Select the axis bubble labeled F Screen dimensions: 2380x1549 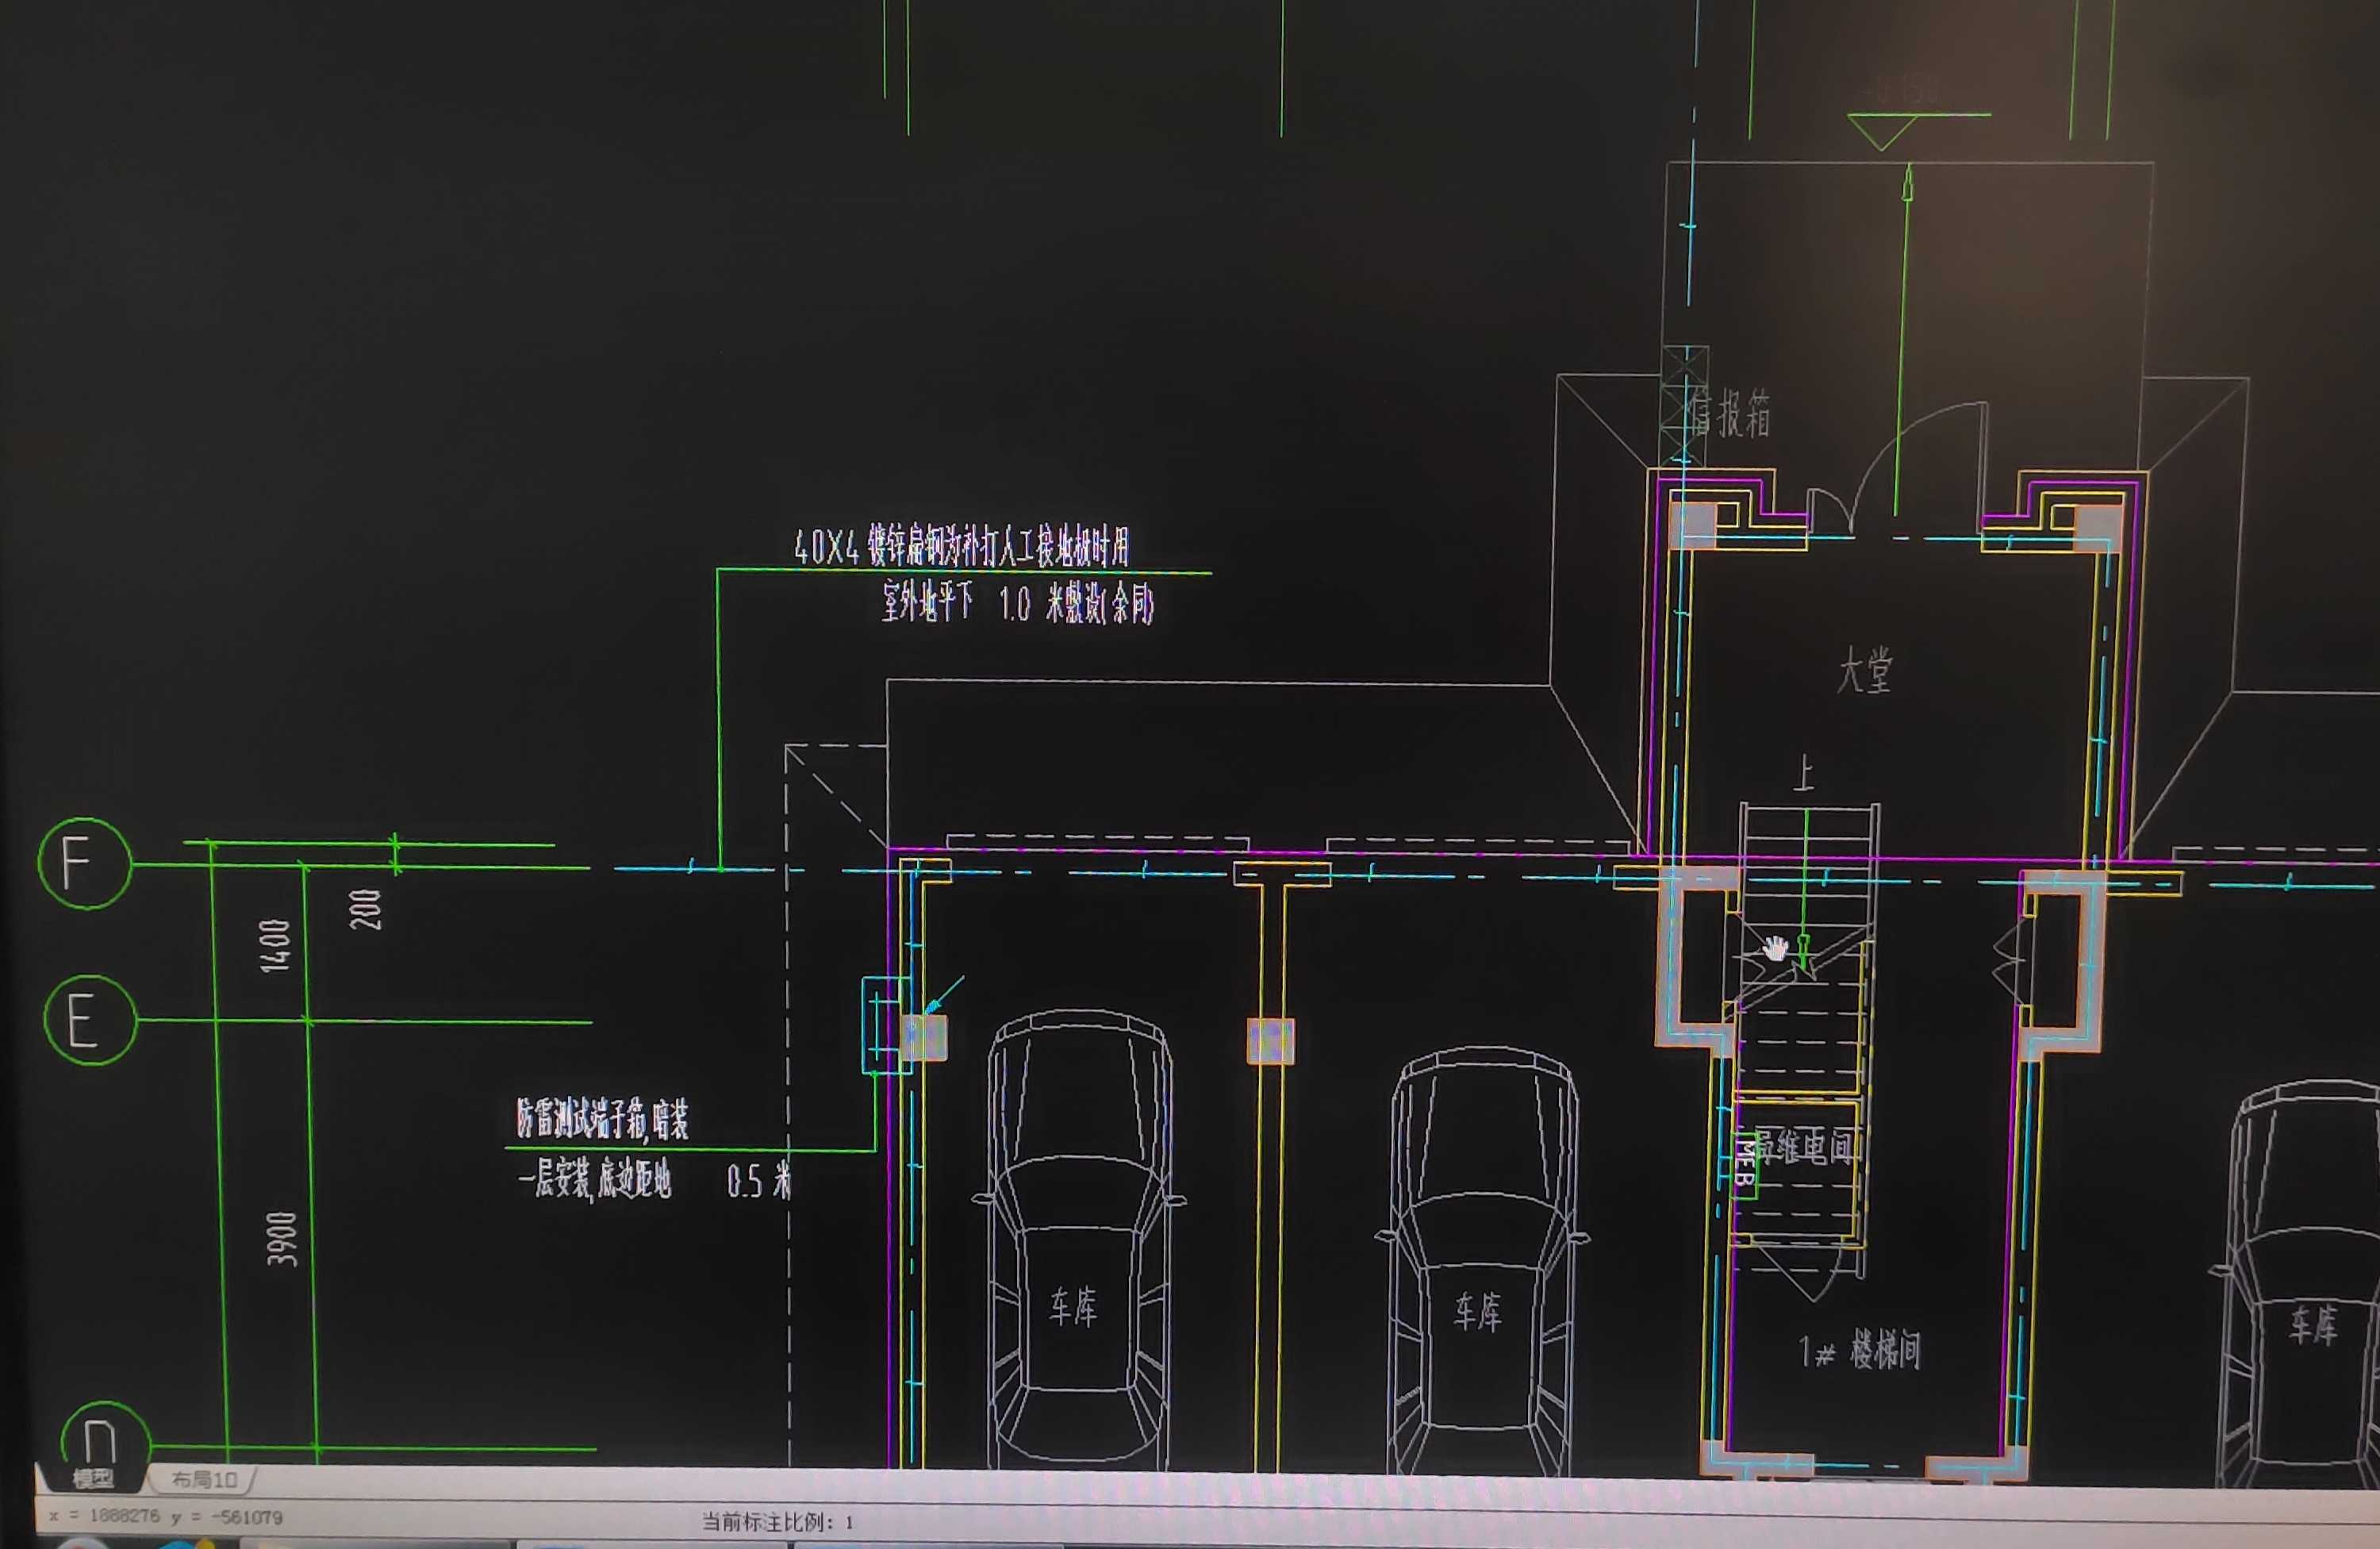85,863
